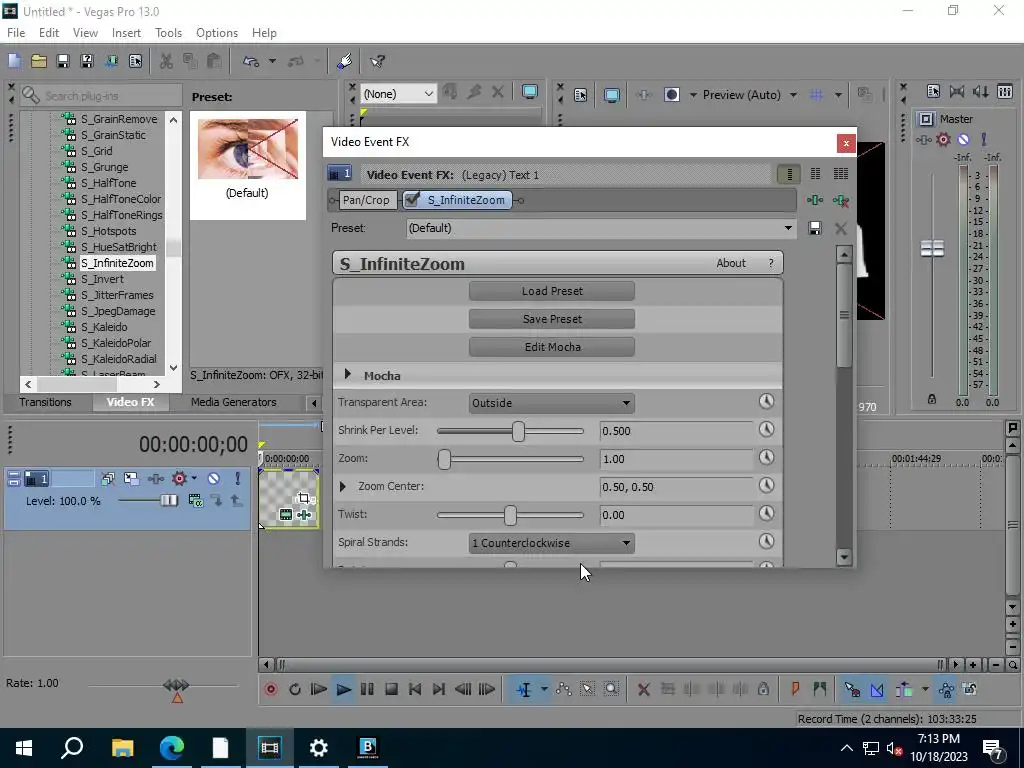Open Spiral Strands dropdown
Screen dimensions: 1024x768
coord(552,543)
